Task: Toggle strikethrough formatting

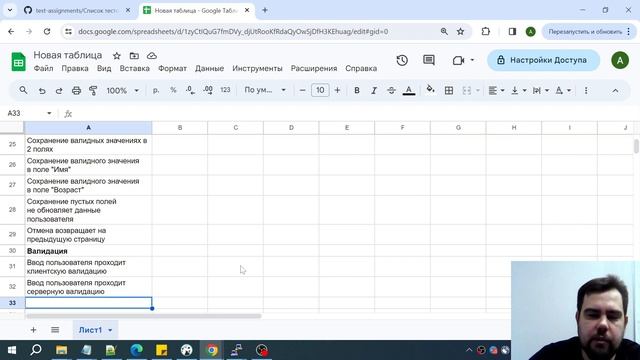Action: point(391,90)
